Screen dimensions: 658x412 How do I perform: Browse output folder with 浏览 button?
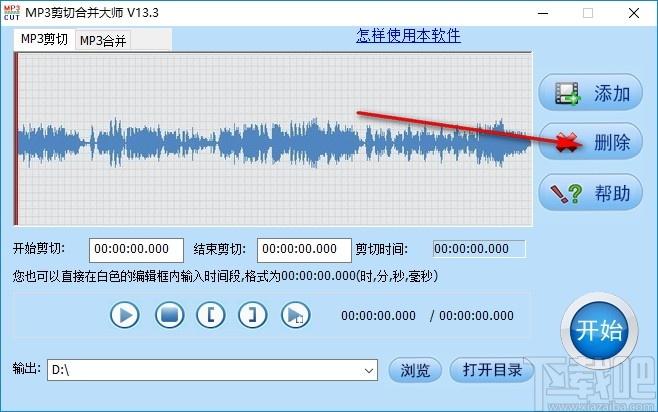415,370
